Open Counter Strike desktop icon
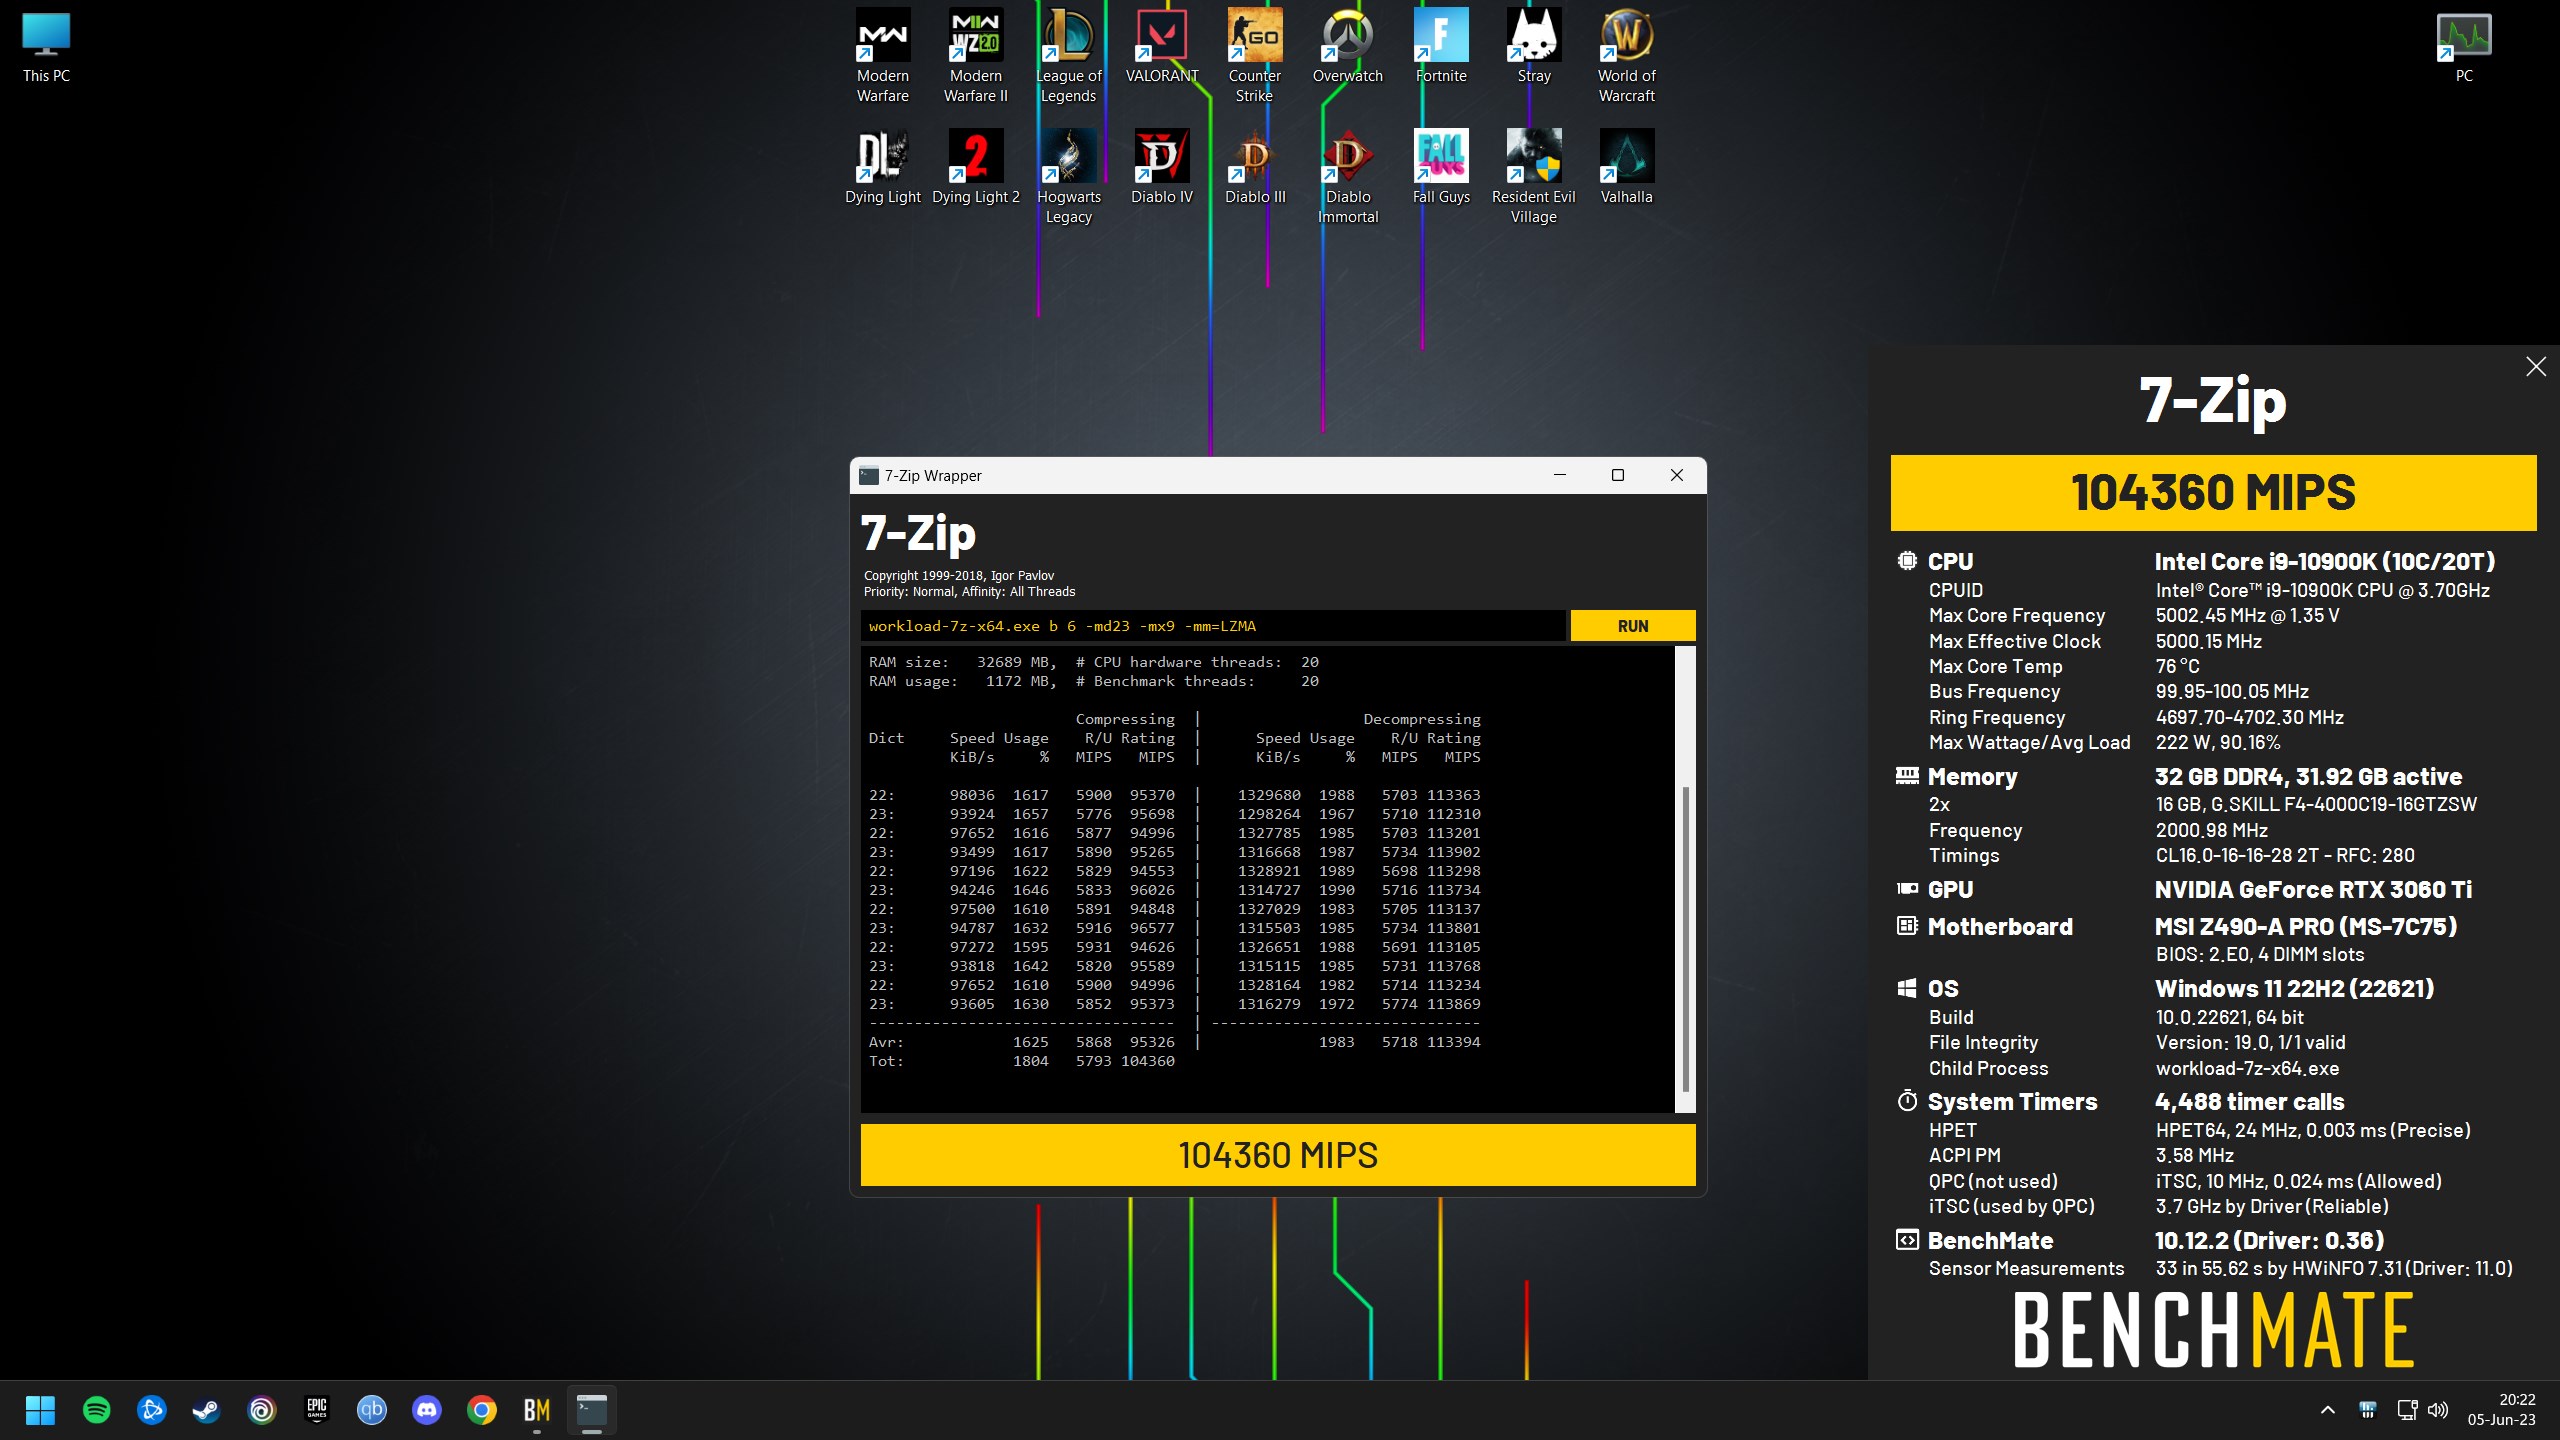Image resolution: width=2560 pixels, height=1440 pixels. (1254, 55)
